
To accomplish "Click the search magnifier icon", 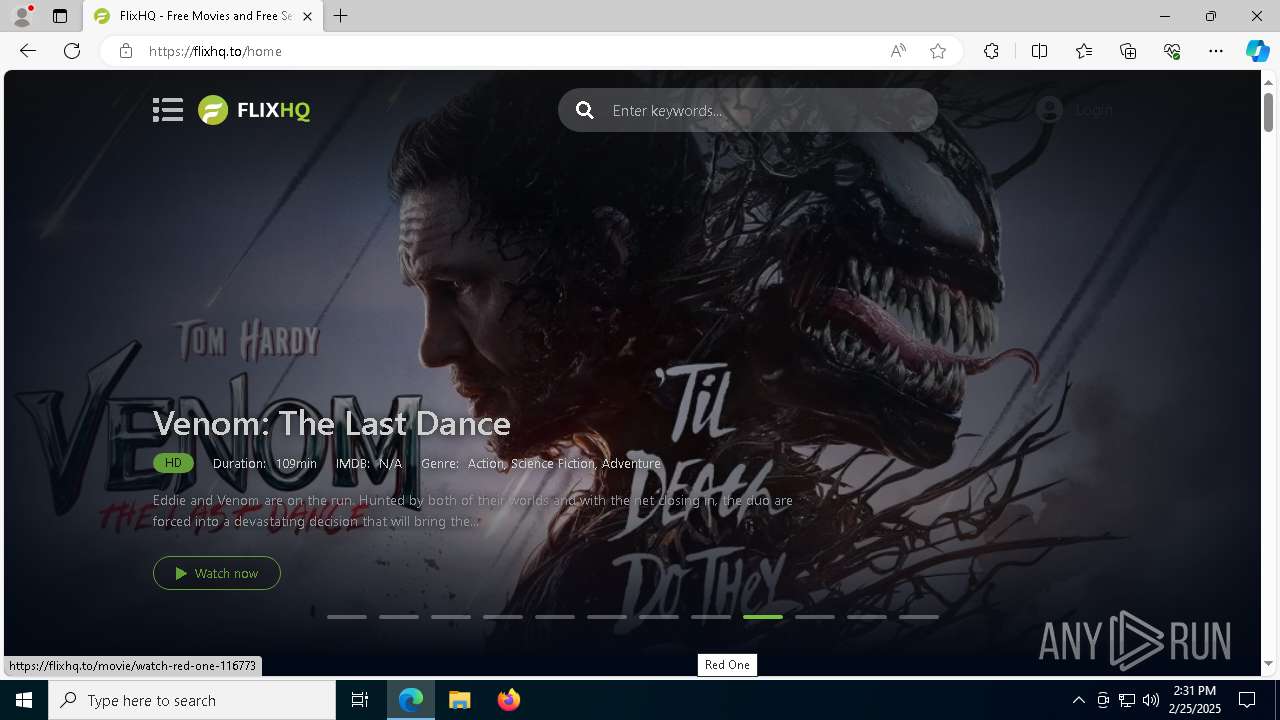I will click(585, 110).
